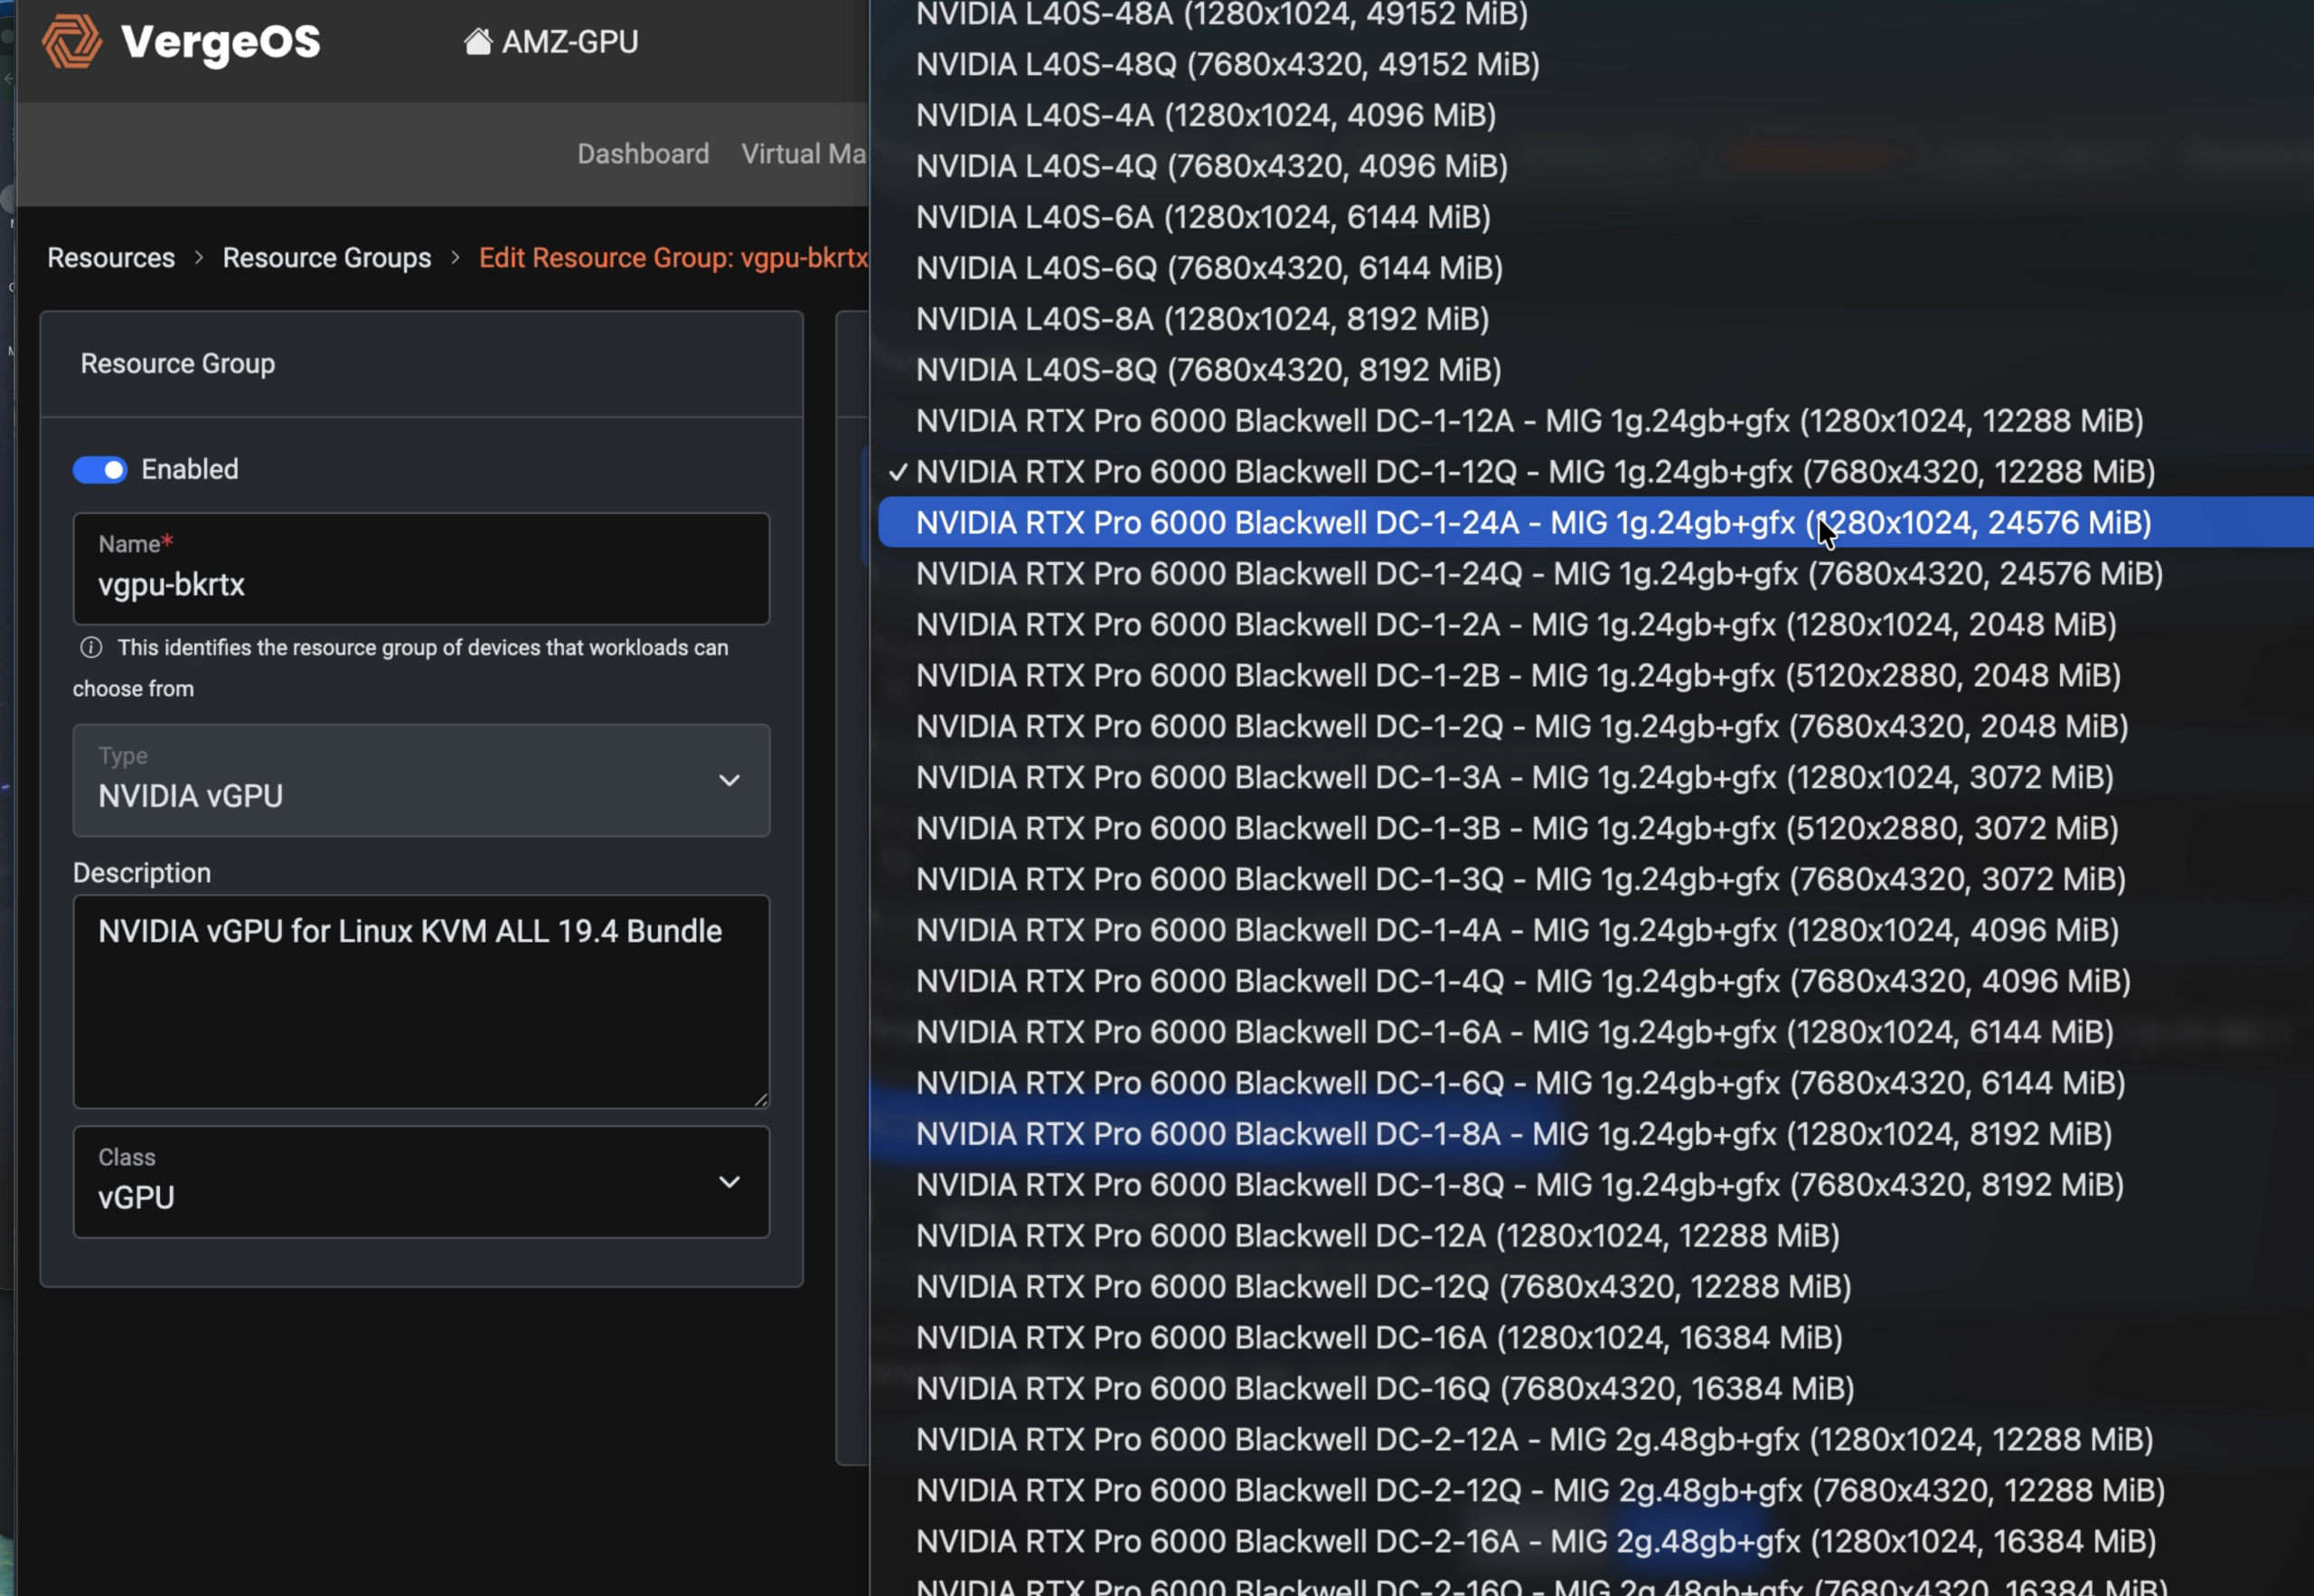The width and height of the screenshot is (2314, 1596).
Task: Choose NVIDIA L40S-48Q profile entry
Action: (1227, 65)
